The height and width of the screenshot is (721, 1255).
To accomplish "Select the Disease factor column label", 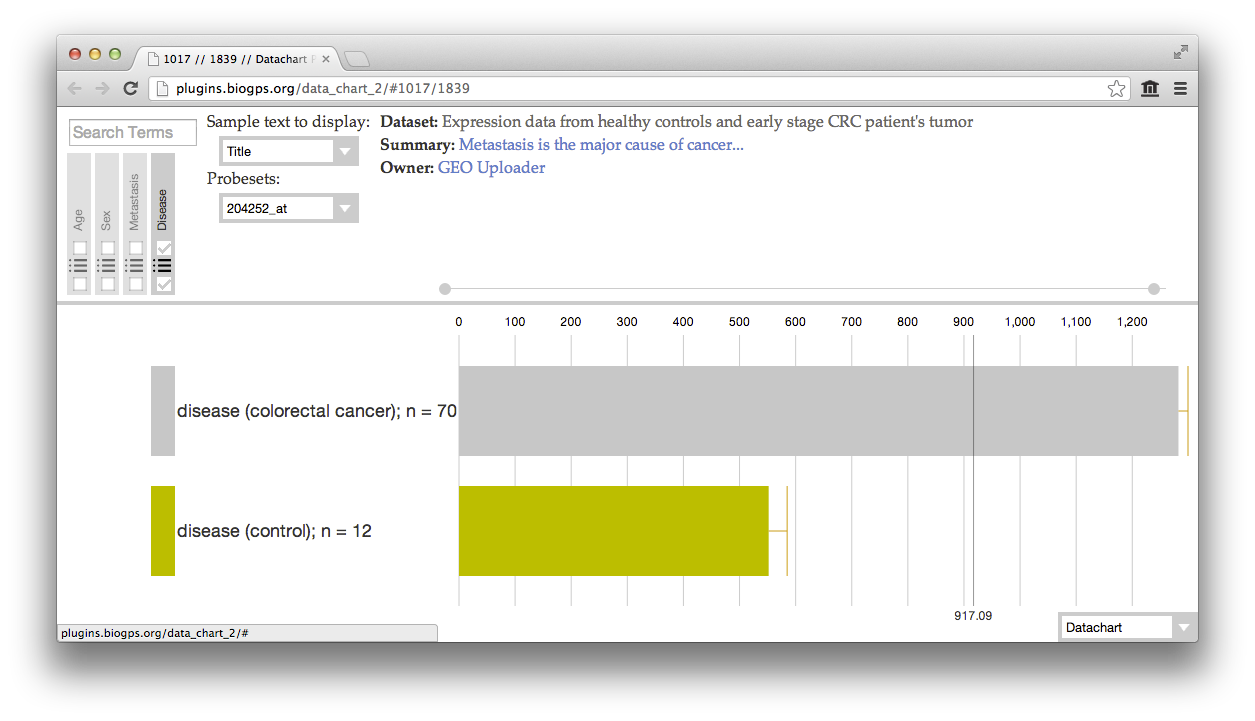I will (163, 211).
